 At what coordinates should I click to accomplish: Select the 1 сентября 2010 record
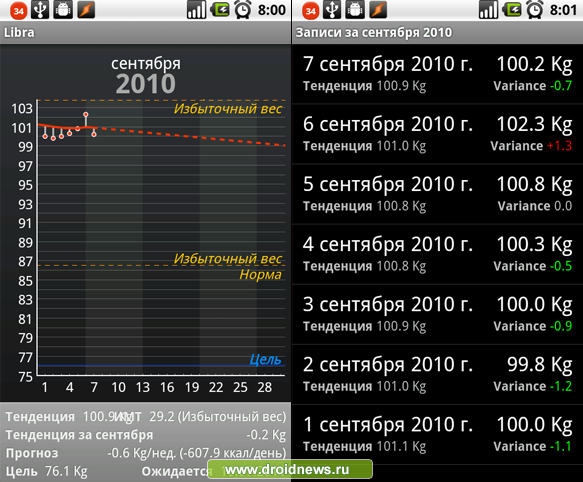pyautogui.click(x=437, y=434)
